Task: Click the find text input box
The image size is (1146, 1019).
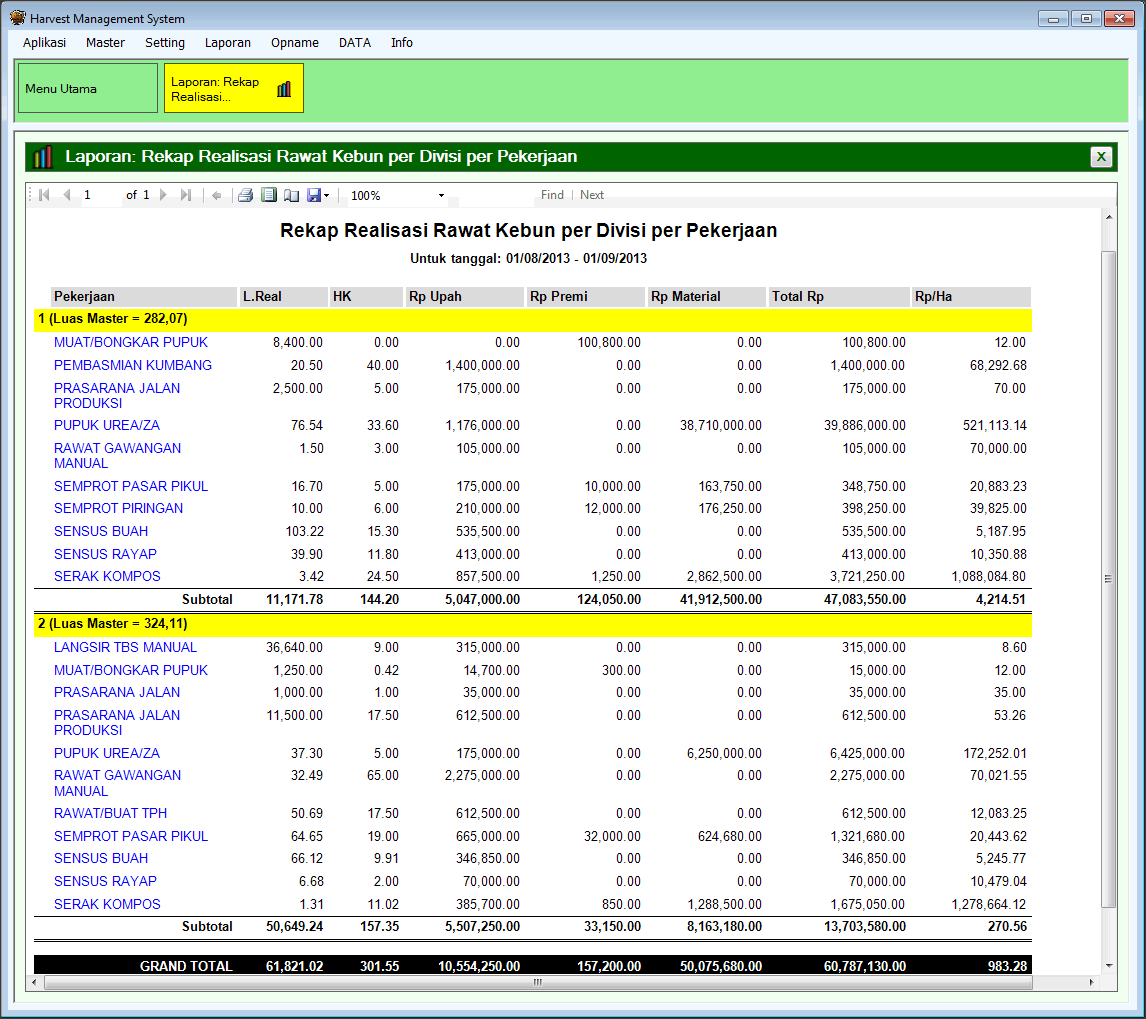Action: [496, 195]
